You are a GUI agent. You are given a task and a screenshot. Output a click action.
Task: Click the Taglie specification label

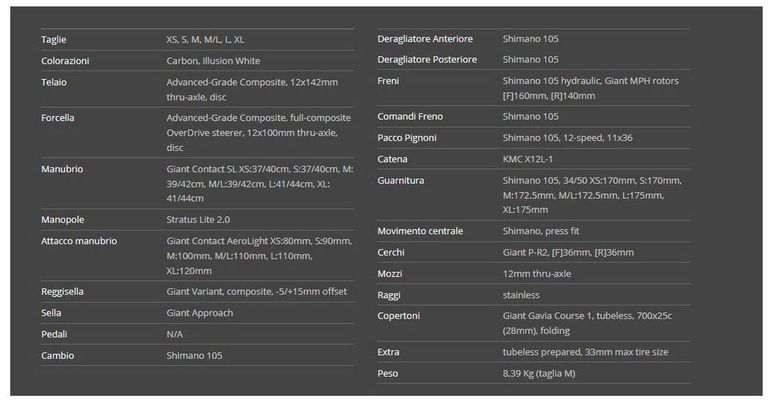54,40
